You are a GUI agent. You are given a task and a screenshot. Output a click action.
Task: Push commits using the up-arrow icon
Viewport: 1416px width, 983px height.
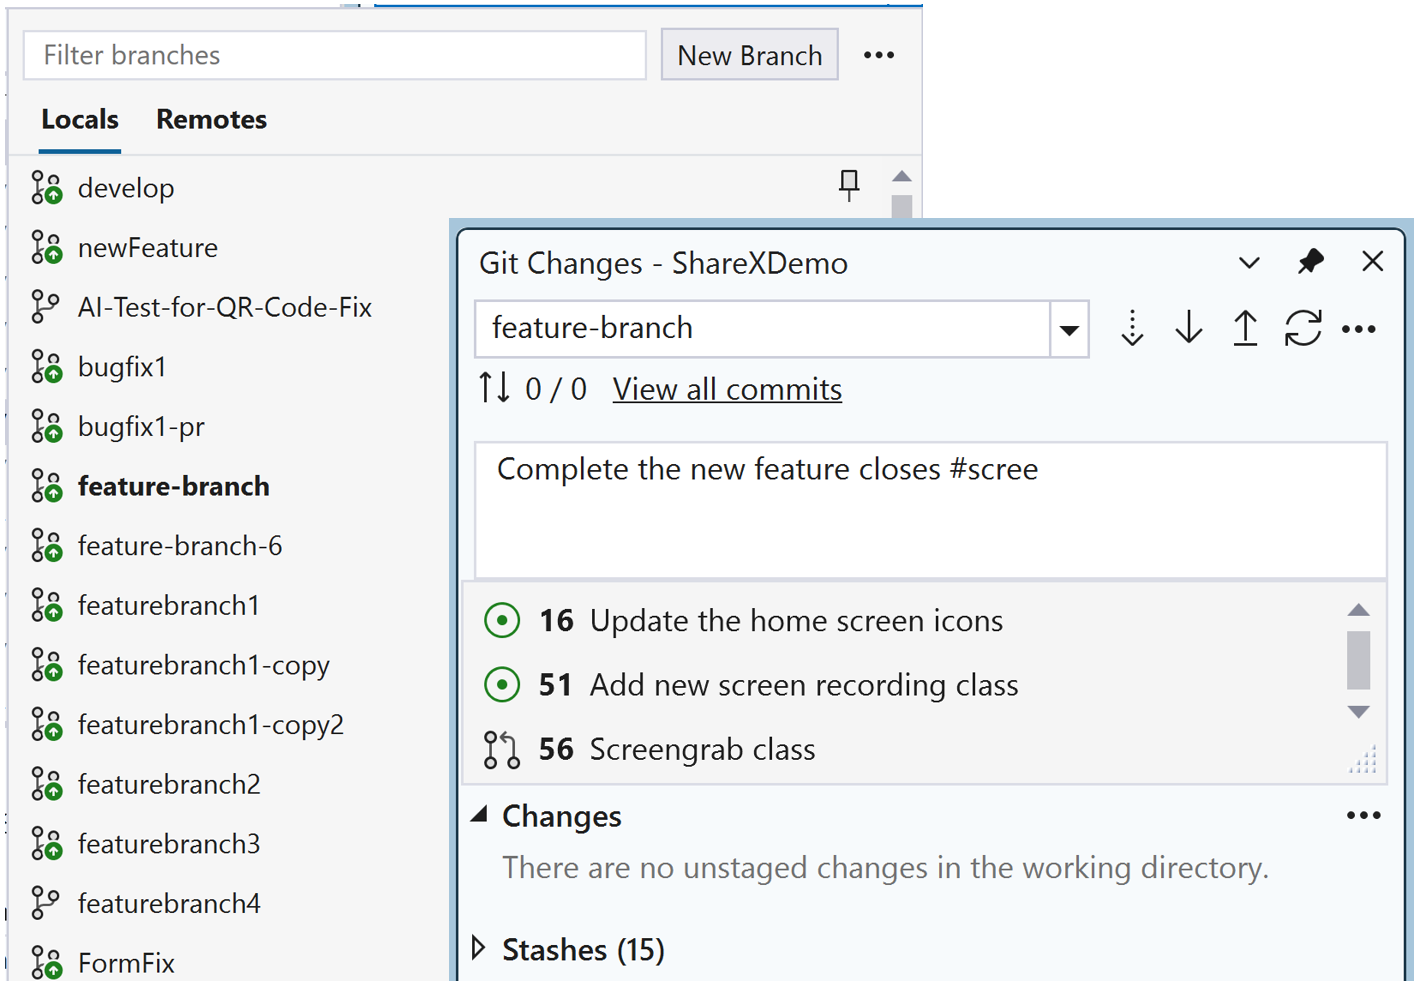(1245, 328)
